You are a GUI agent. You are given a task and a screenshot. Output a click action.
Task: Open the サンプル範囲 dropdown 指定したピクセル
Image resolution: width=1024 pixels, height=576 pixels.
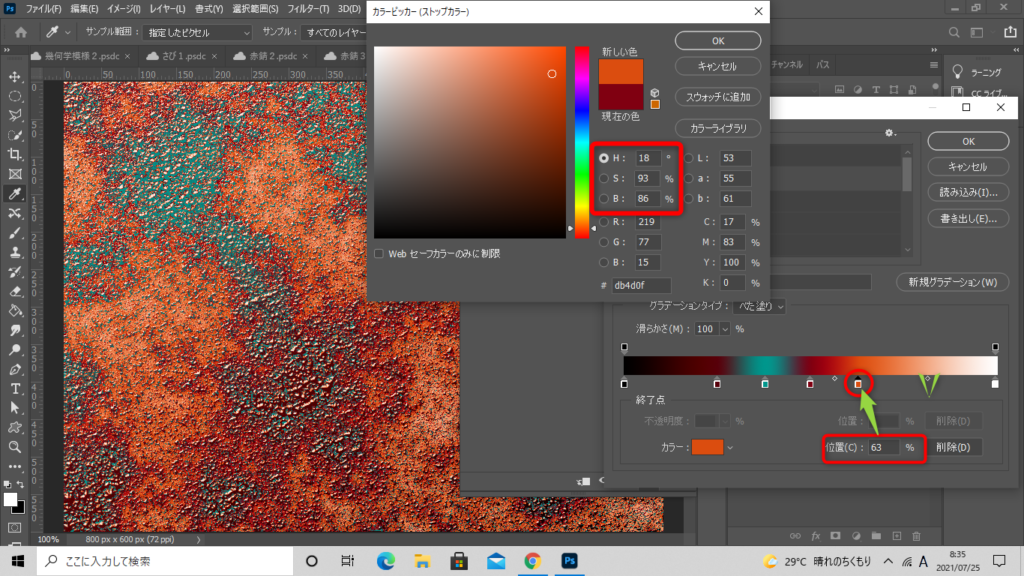(x=198, y=32)
